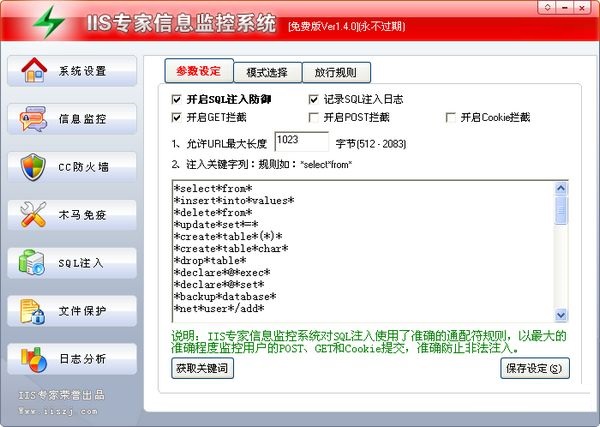Click the 字节(512 - 2083) range hint
The width and height of the screenshot is (600, 427).
(x=371, y=144)
